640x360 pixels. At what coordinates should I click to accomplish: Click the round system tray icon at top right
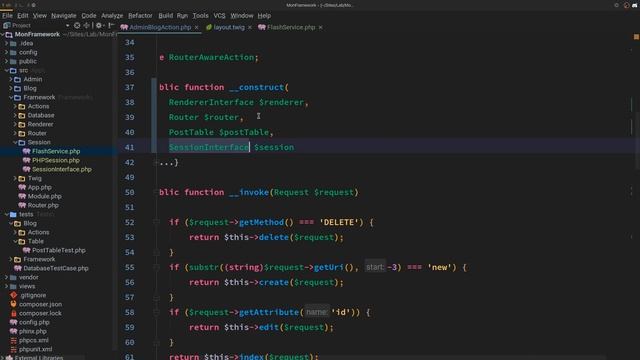pos(627,5)
